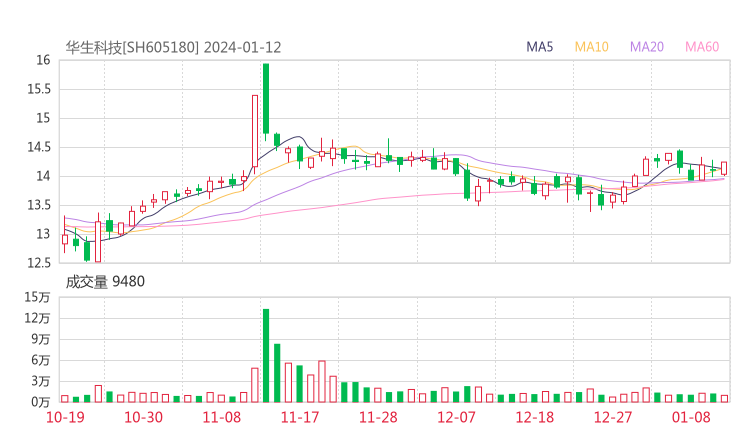This screenshot has height=440, width=740.
Task: Click the 15.5 price axis label
Action: 39,89
